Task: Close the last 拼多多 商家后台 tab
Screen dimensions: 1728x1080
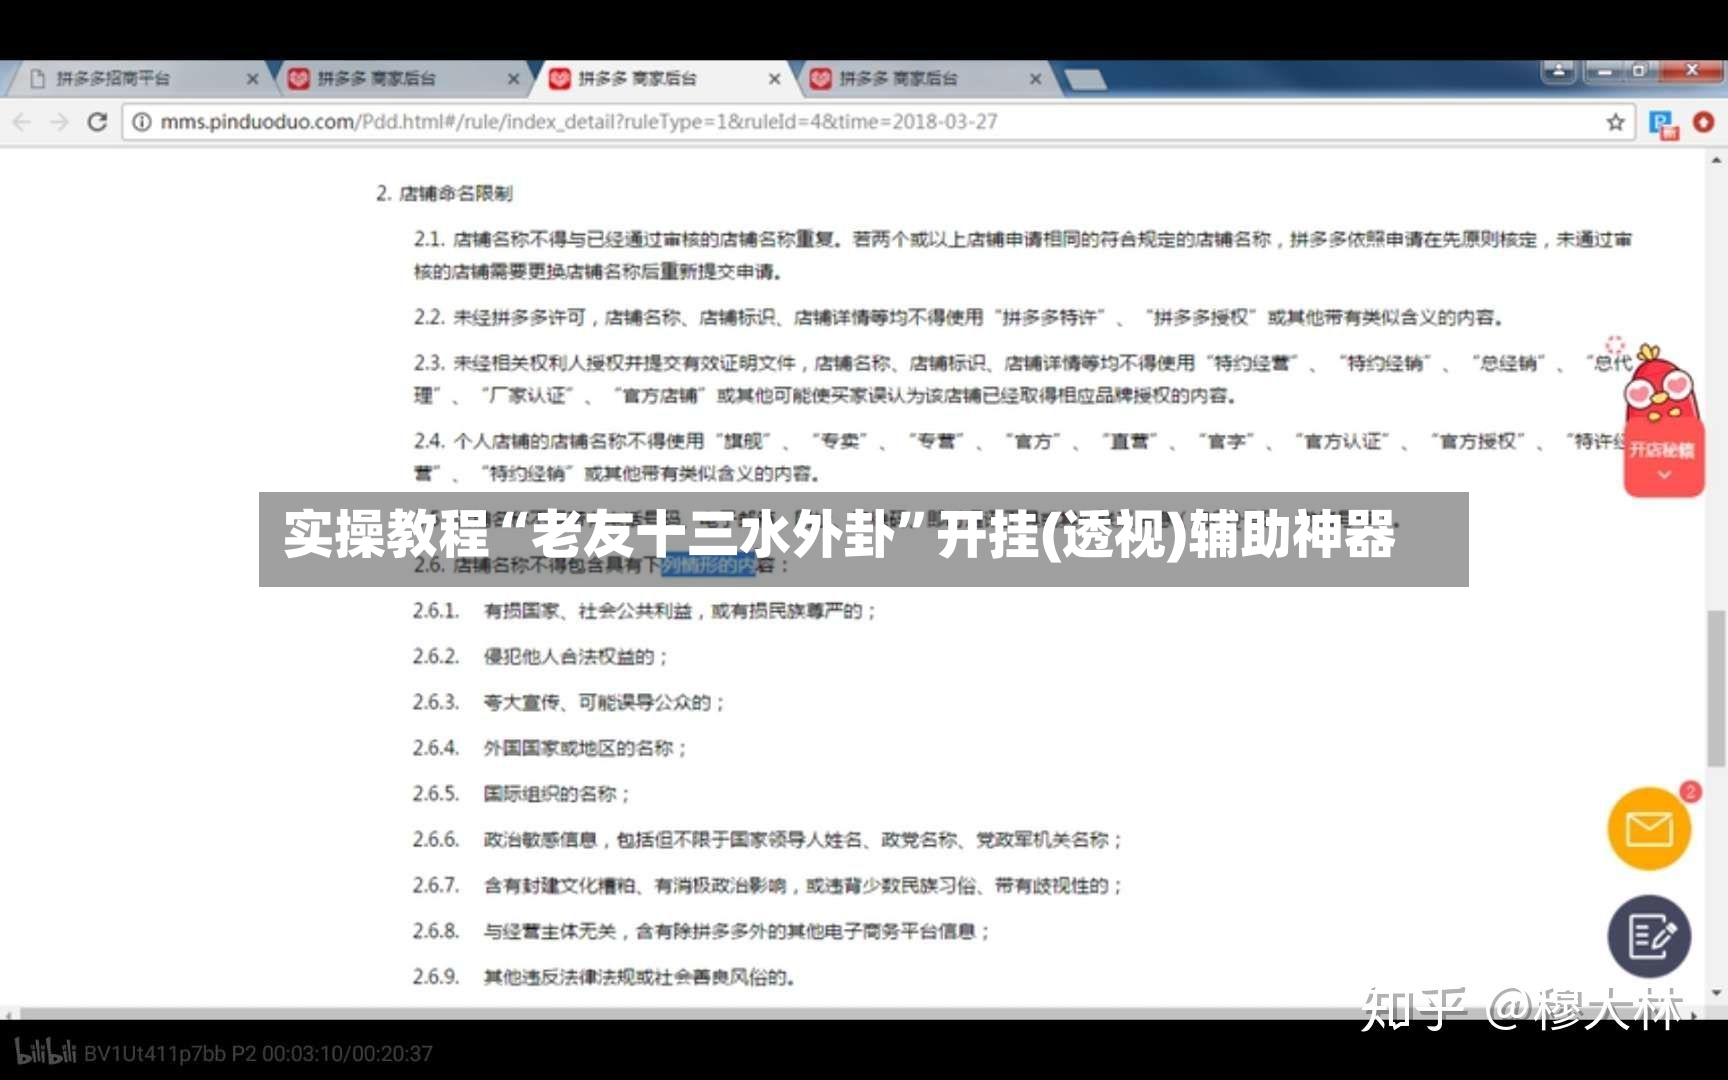Action: coord(1035,78)
